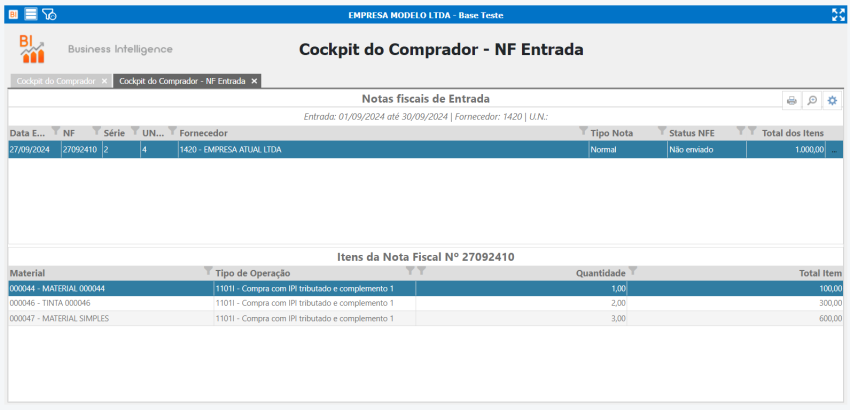850x410 pixels.
Task: Switch to the Cockpit do Comprador tab
Action: pos(56,81)
